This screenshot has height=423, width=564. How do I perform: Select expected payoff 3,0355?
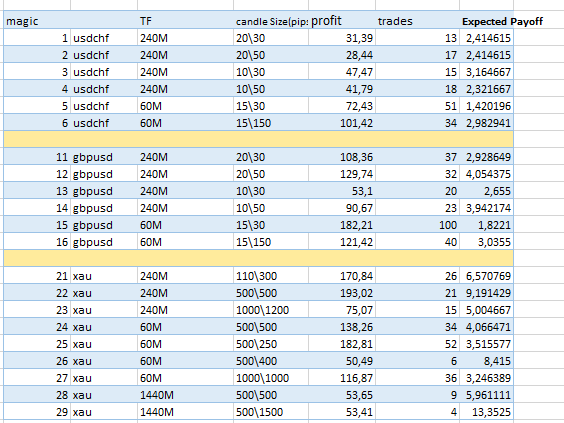tap(486, 242)
